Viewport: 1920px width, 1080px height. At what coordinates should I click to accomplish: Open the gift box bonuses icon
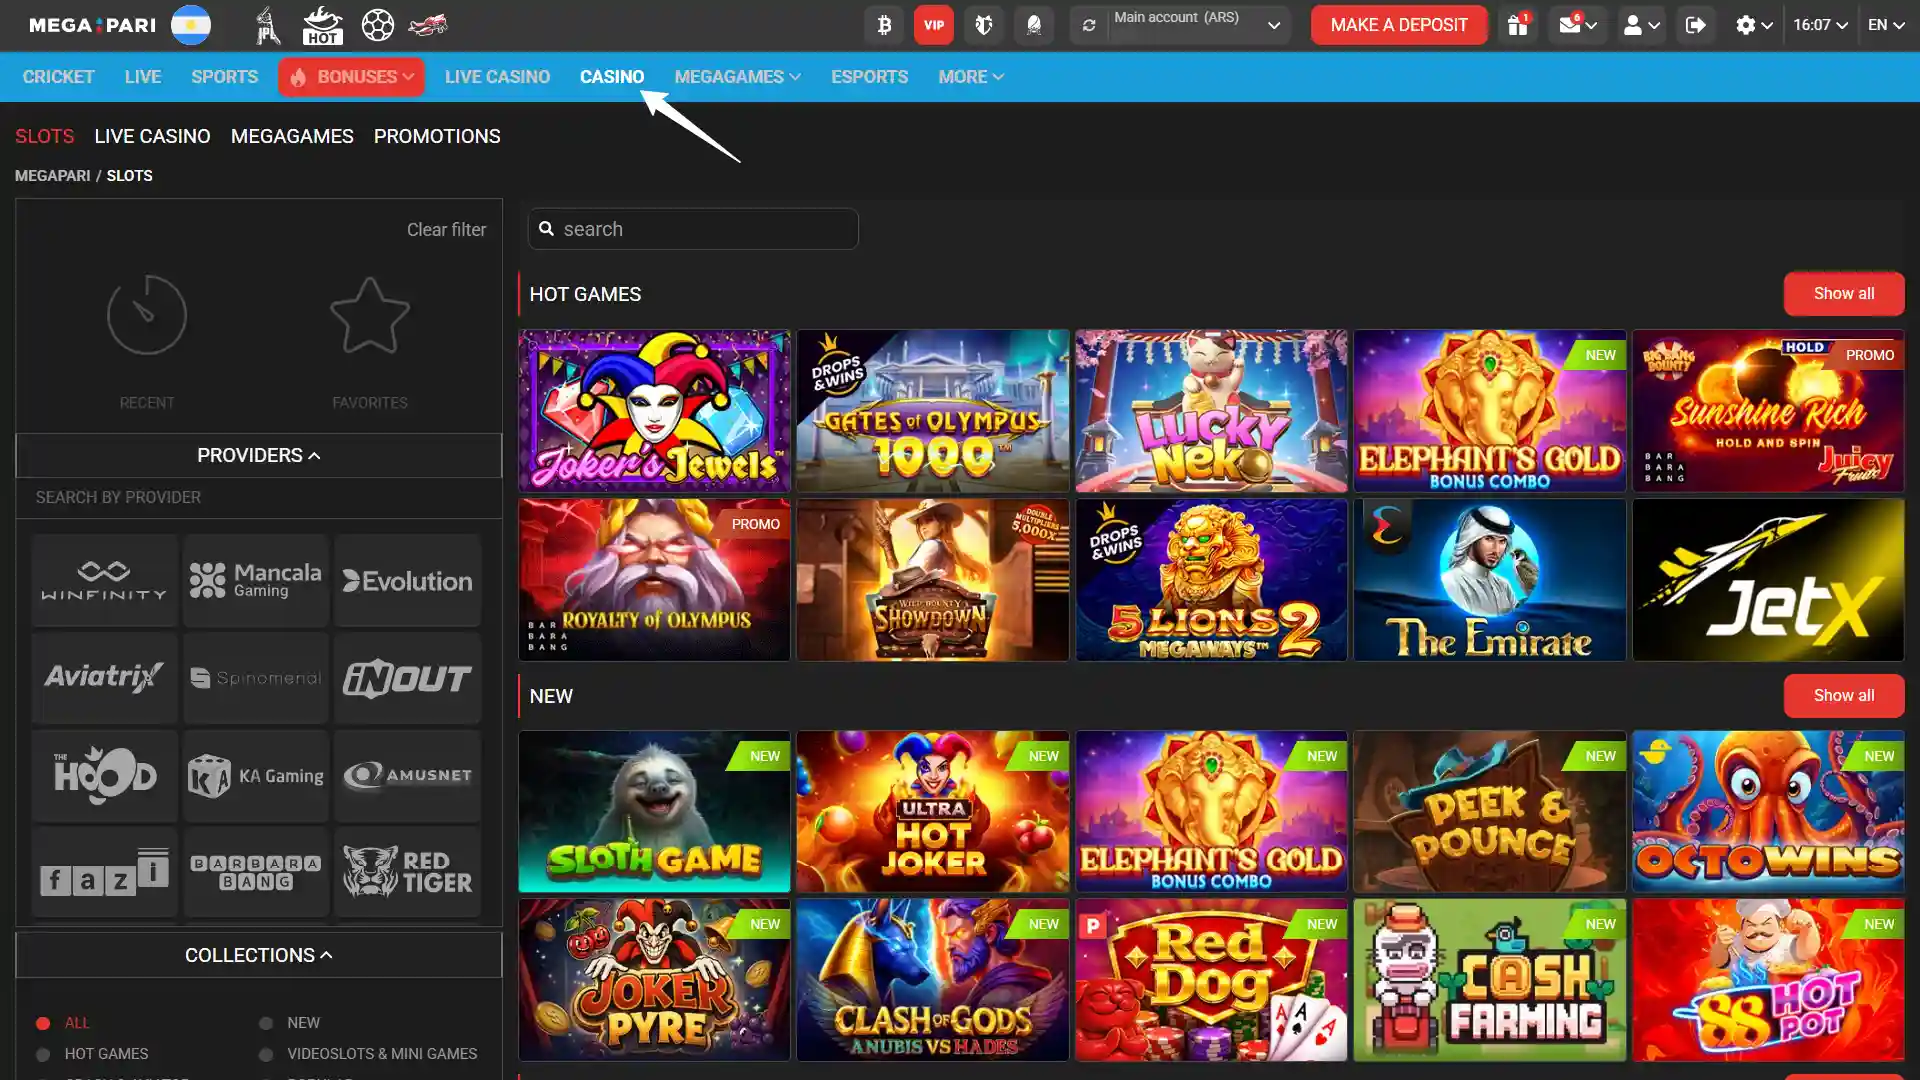pos(1518,25)
